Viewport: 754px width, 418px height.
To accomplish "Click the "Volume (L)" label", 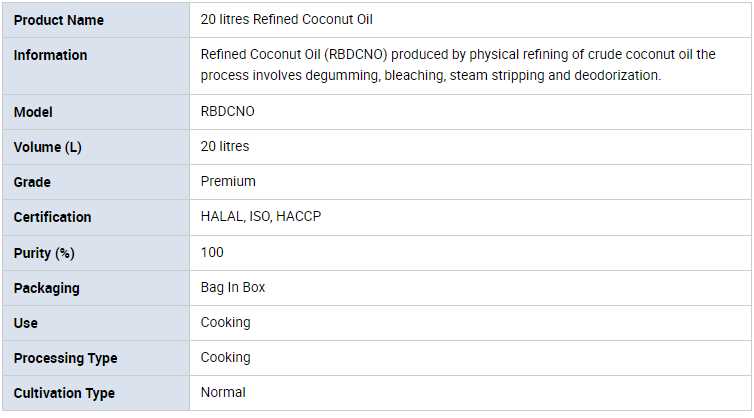I will tap(47, 147).
